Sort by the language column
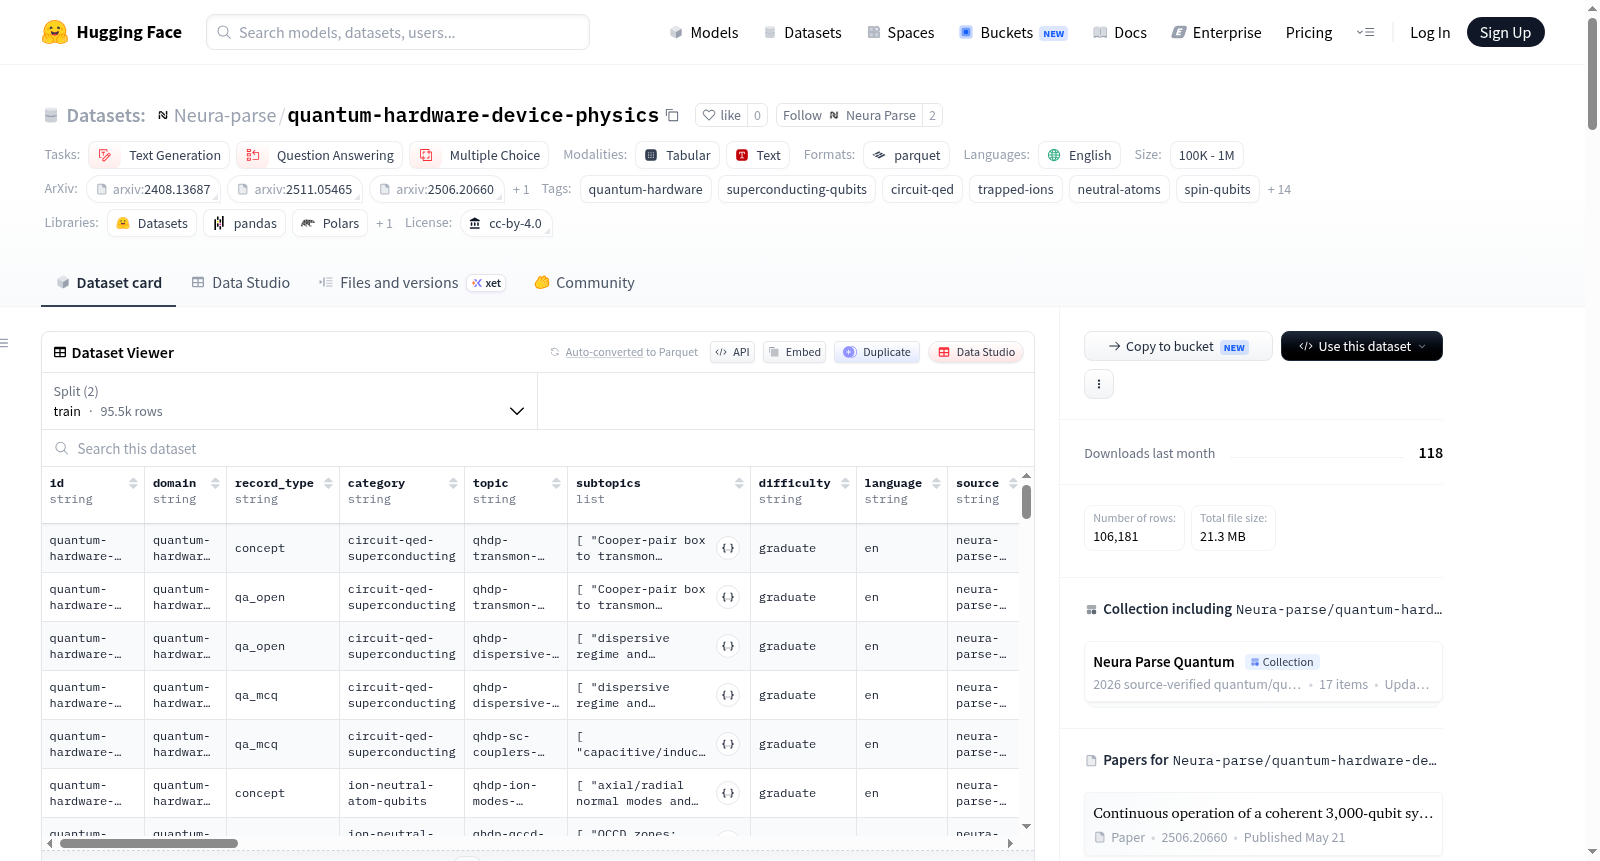This screenshot has height=861, width=1600. coord(936,484)
